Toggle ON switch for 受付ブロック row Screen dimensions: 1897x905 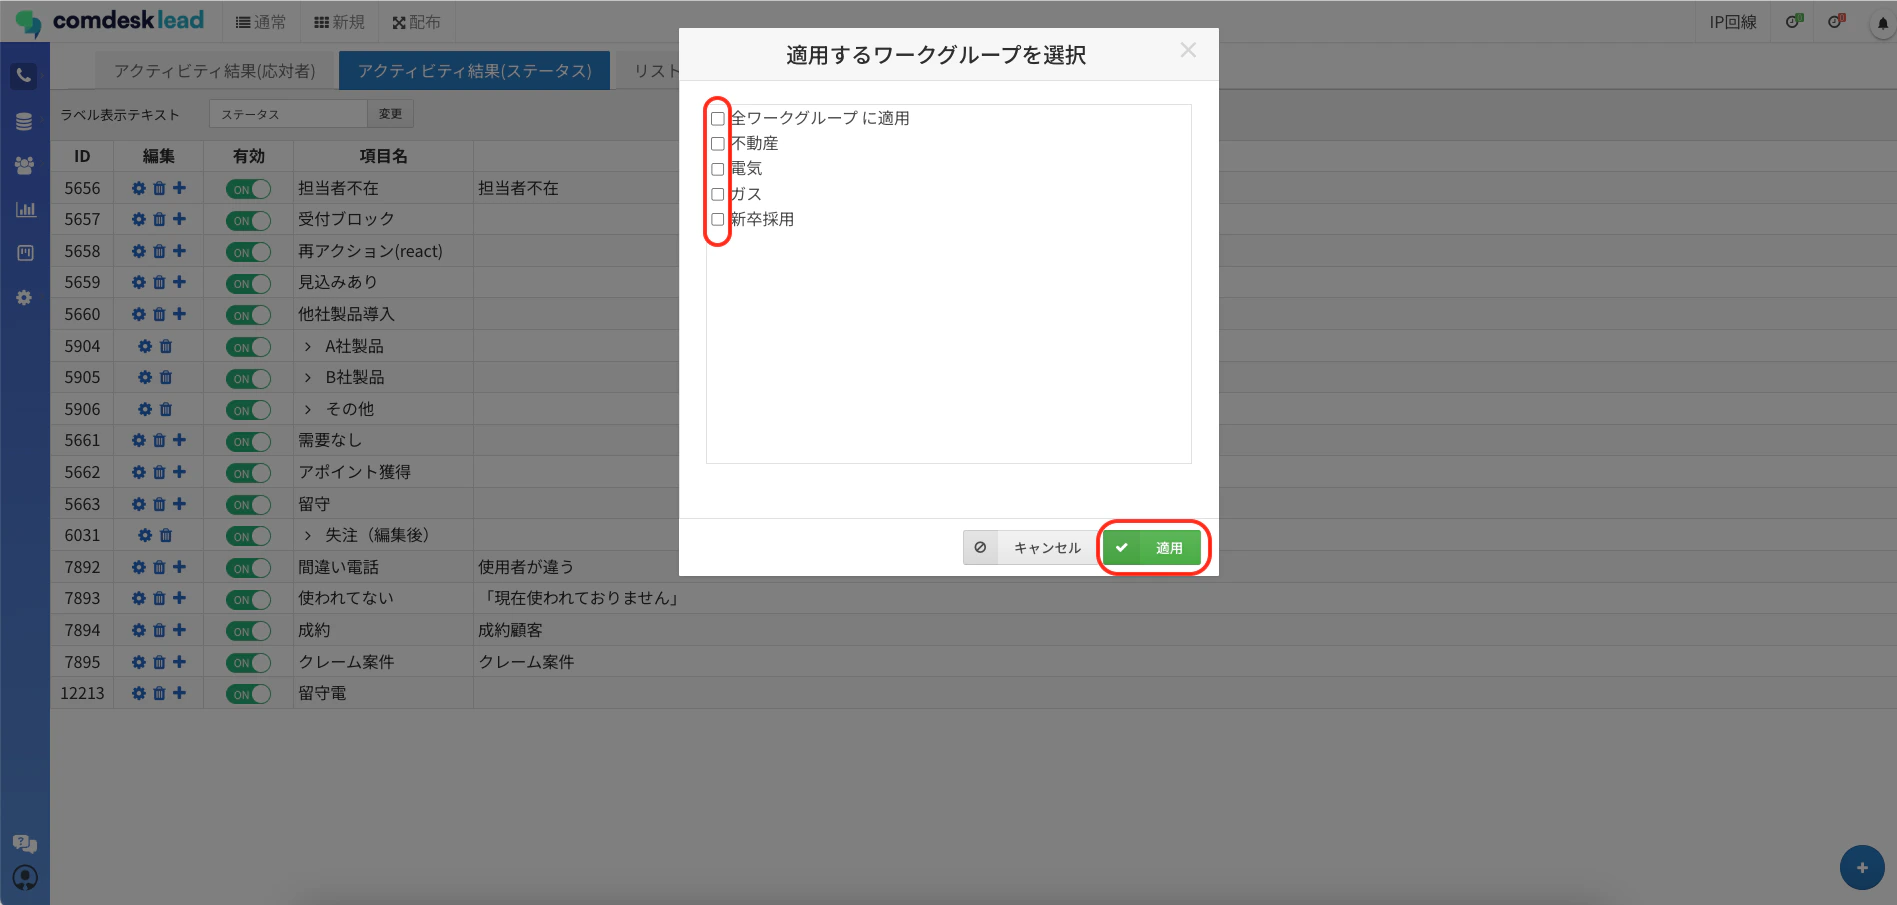point(248,220)
